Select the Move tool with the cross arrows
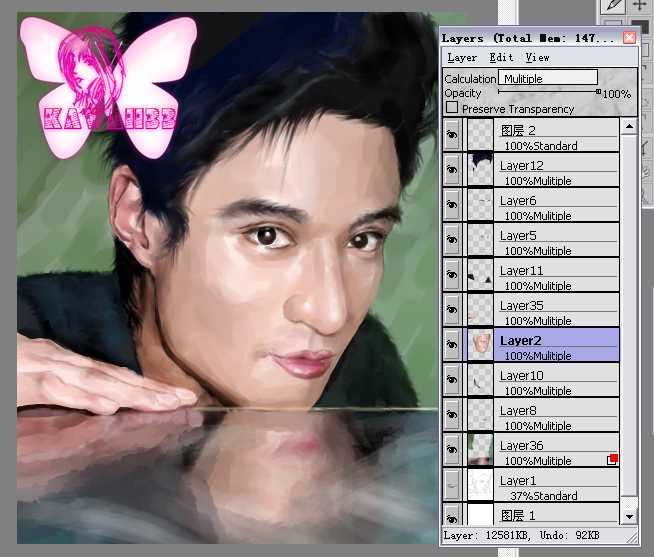The image size is (654, 557). click(x=639, y=5)
